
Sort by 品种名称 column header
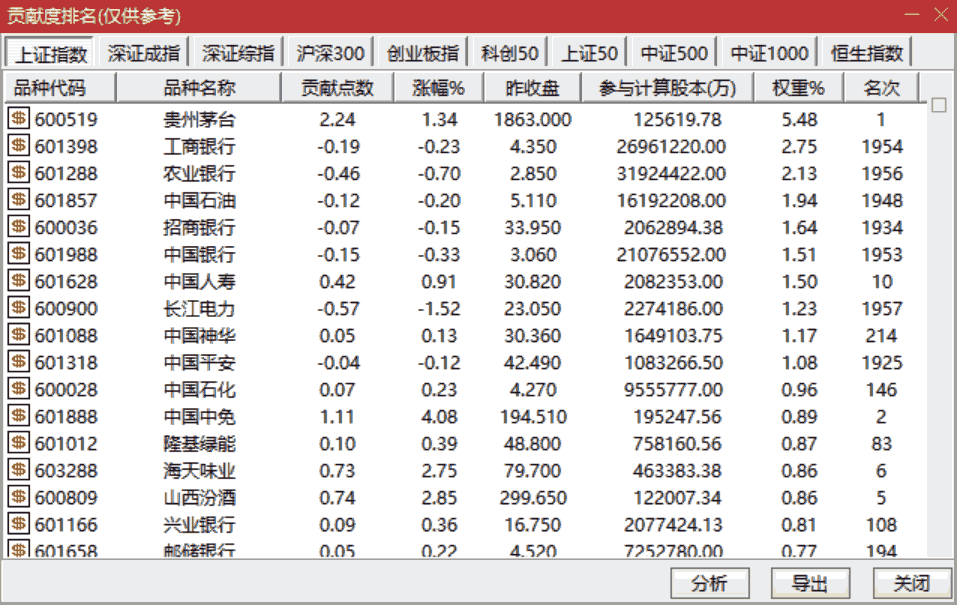[x=198, y=88]
